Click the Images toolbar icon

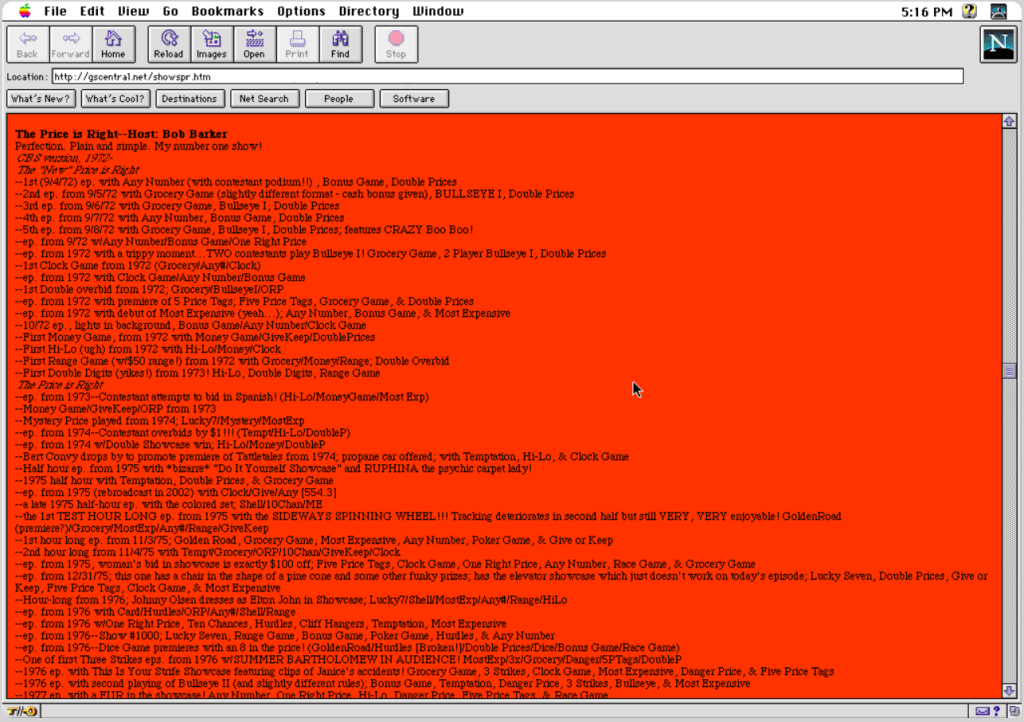[x=211, y=43]
